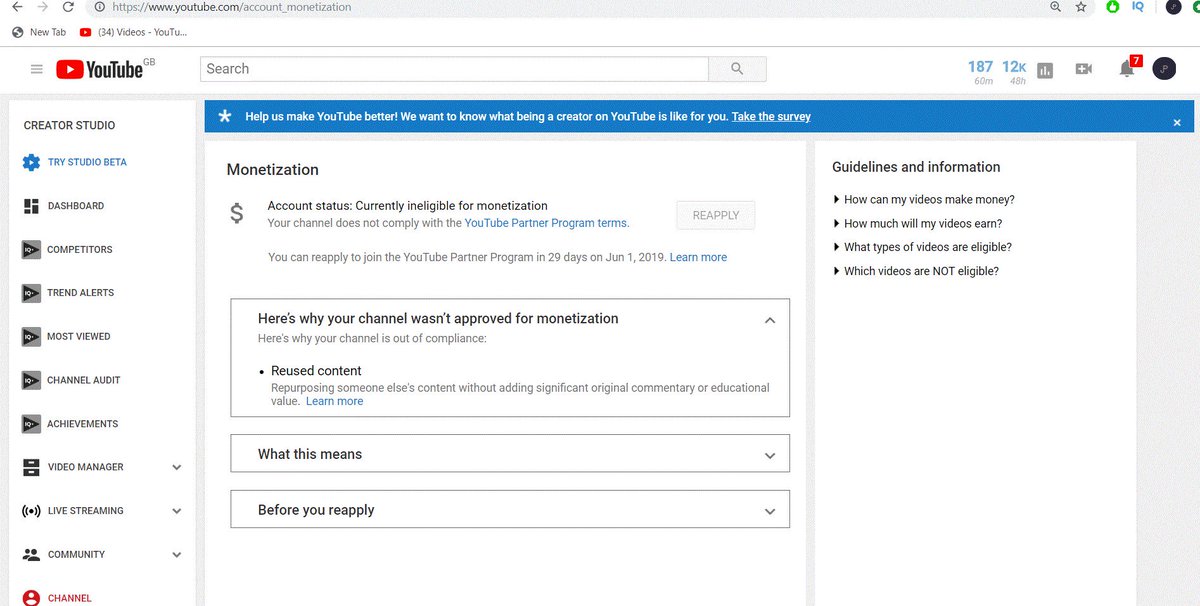
Task: Click the Achievements vidIQ icon
Action: (31, 424)
